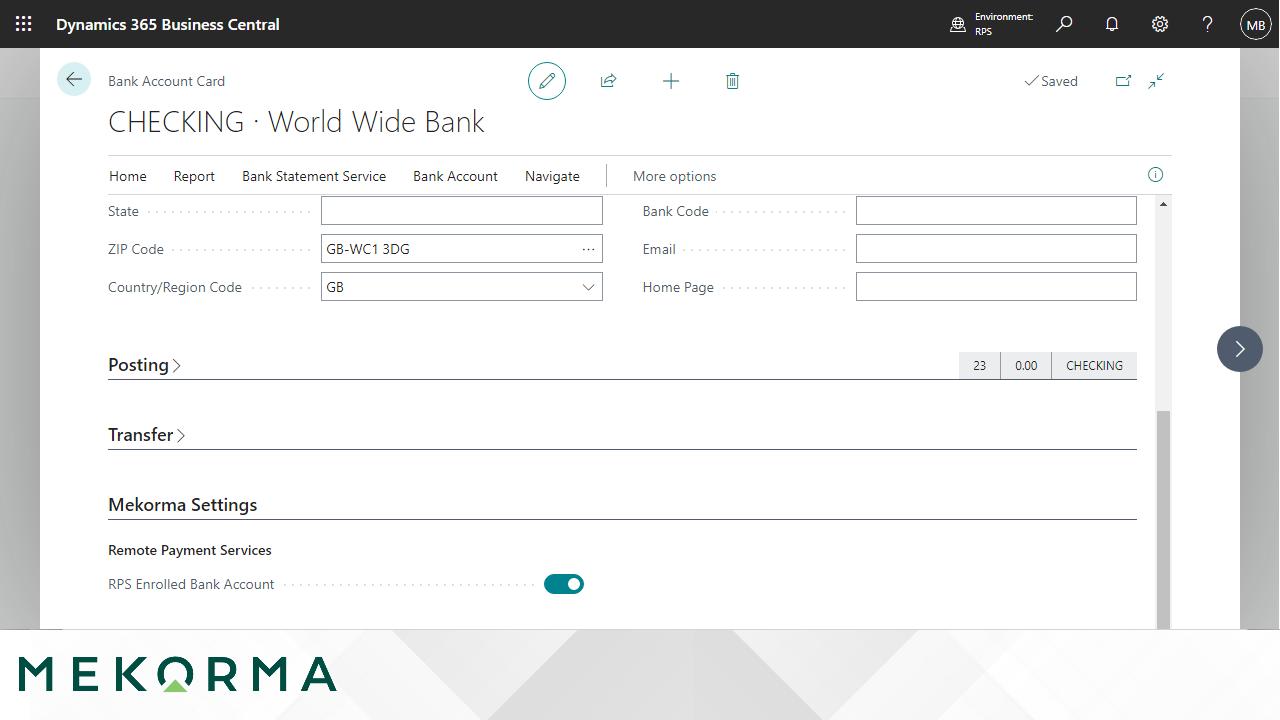The height and width of the screenshot is (720, 1280).
Task: Open the Report menu
Action: [194, 176]
